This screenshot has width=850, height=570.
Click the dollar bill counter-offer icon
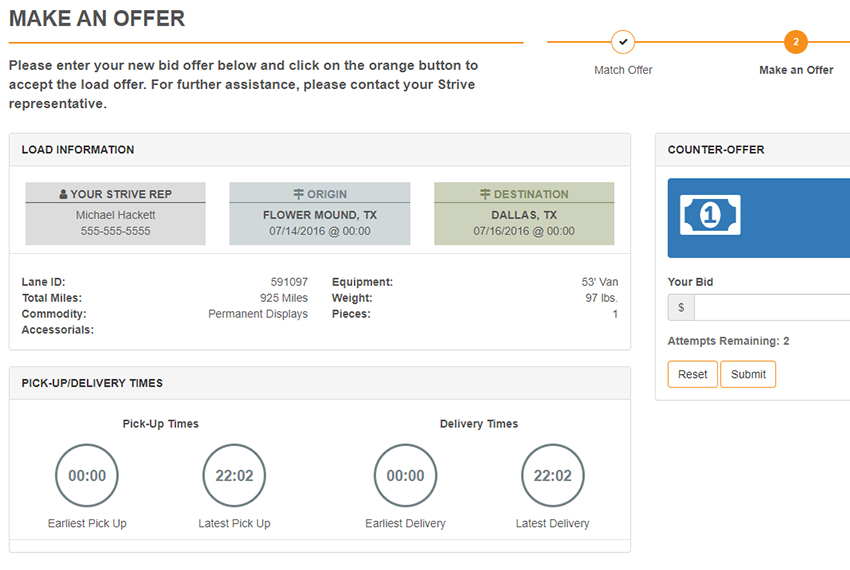(710, 215)
